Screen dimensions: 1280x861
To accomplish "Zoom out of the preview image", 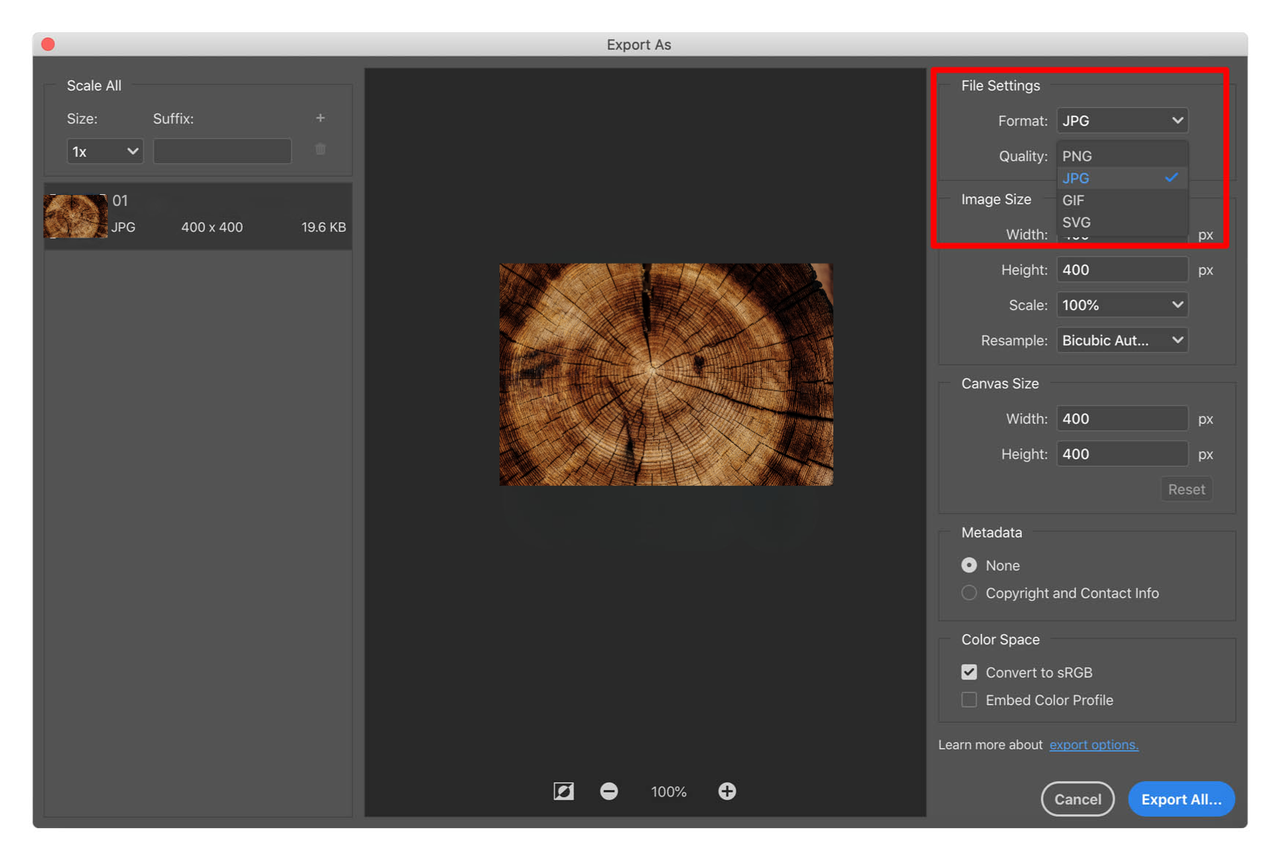I will [609, 790].
